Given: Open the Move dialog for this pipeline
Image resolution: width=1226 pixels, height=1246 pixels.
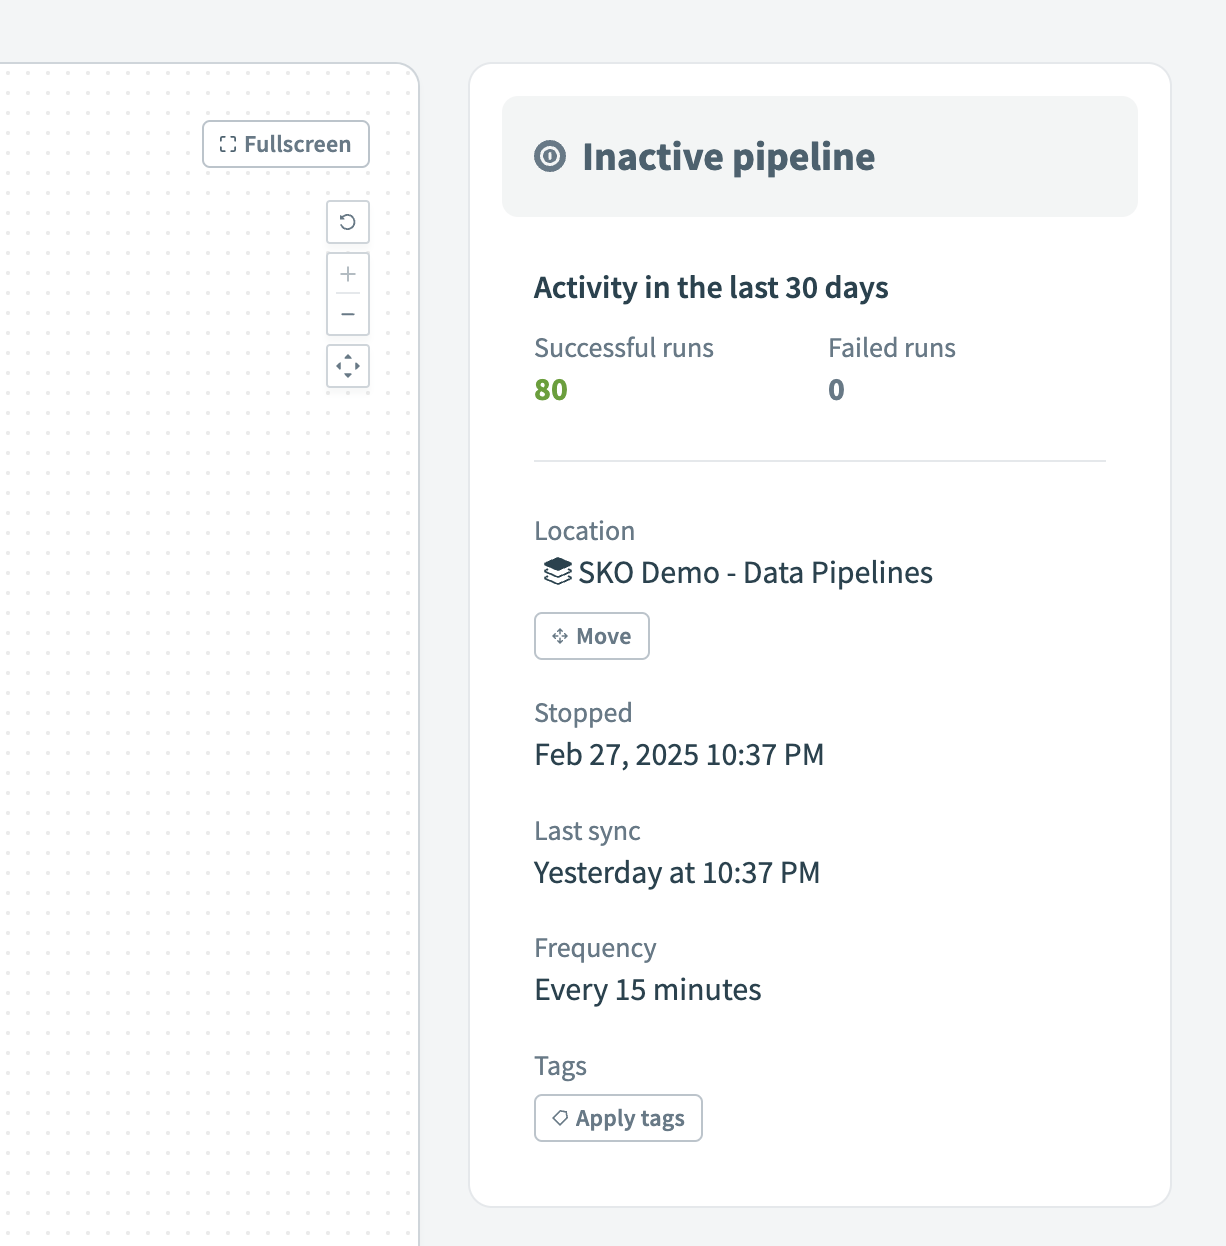Looking at the screenshot, I should point(591,636).
